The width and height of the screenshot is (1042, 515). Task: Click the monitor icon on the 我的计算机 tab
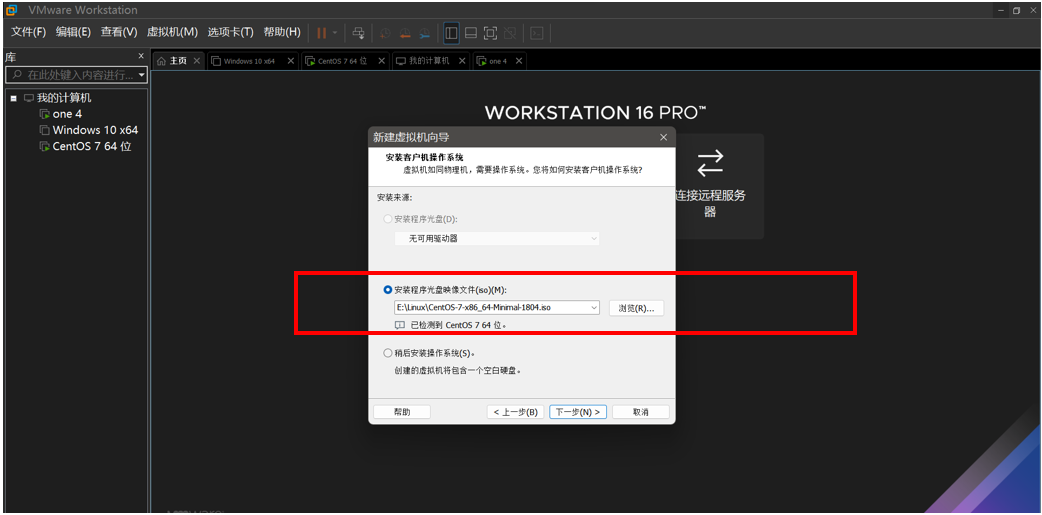pos(401,61)
